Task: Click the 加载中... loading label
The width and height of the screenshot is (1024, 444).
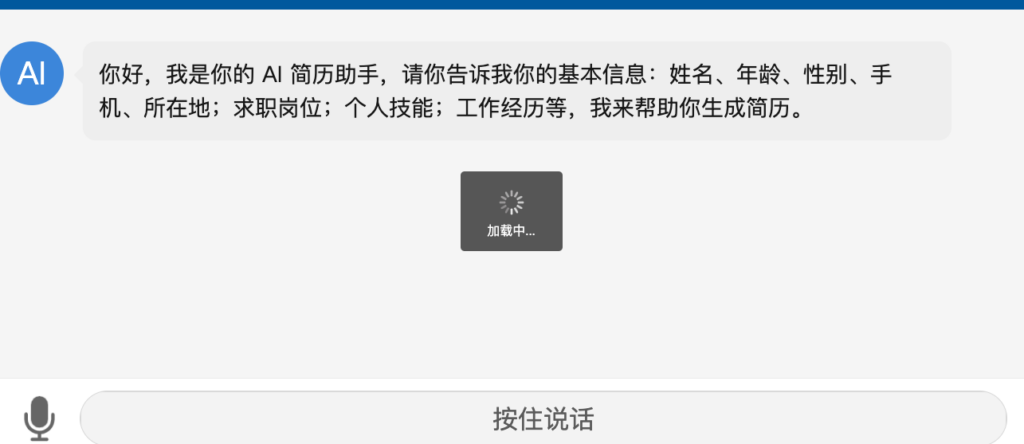Action: (511, 231)
